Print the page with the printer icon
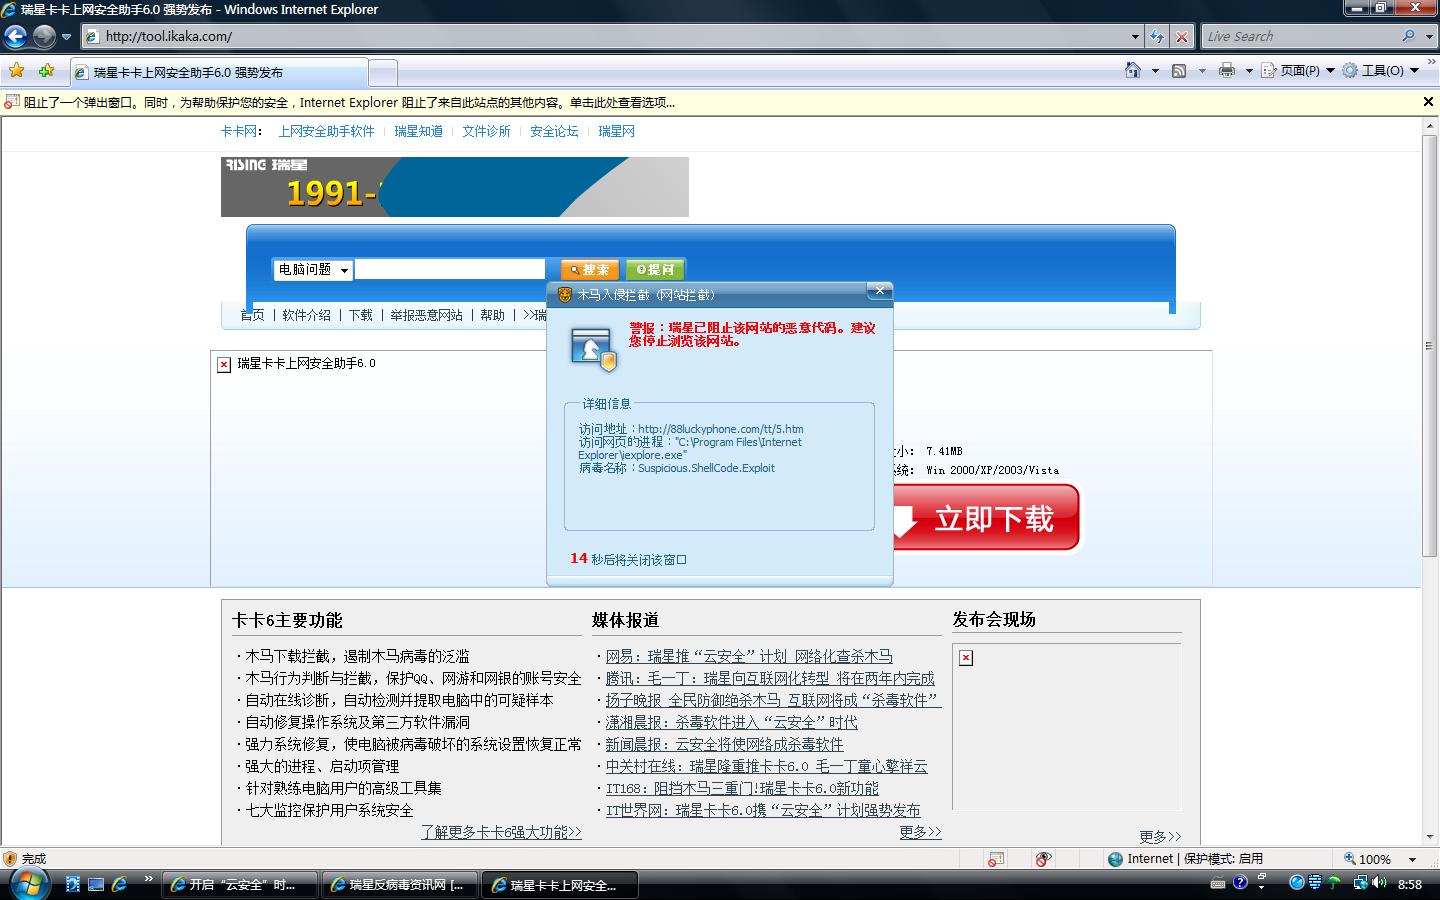Viewport: 1440px width, 900px height. (x=1227, y=71)
